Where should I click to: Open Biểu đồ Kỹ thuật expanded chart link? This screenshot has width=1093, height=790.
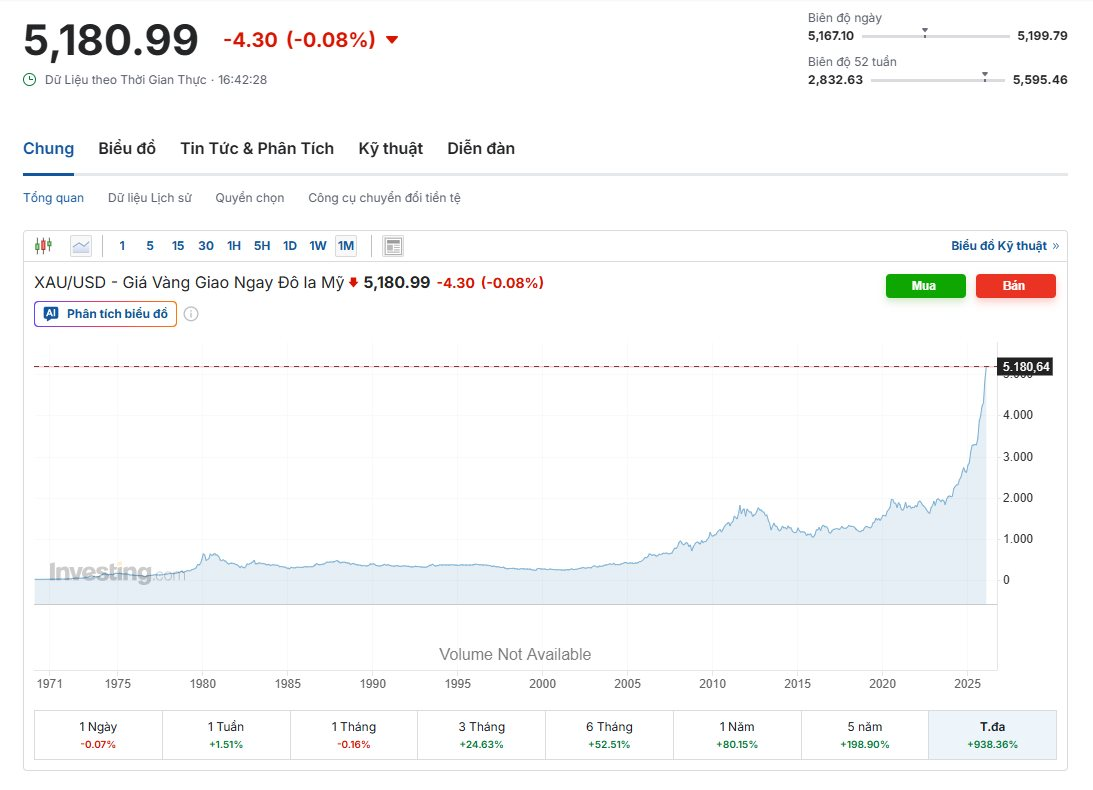1004,246
